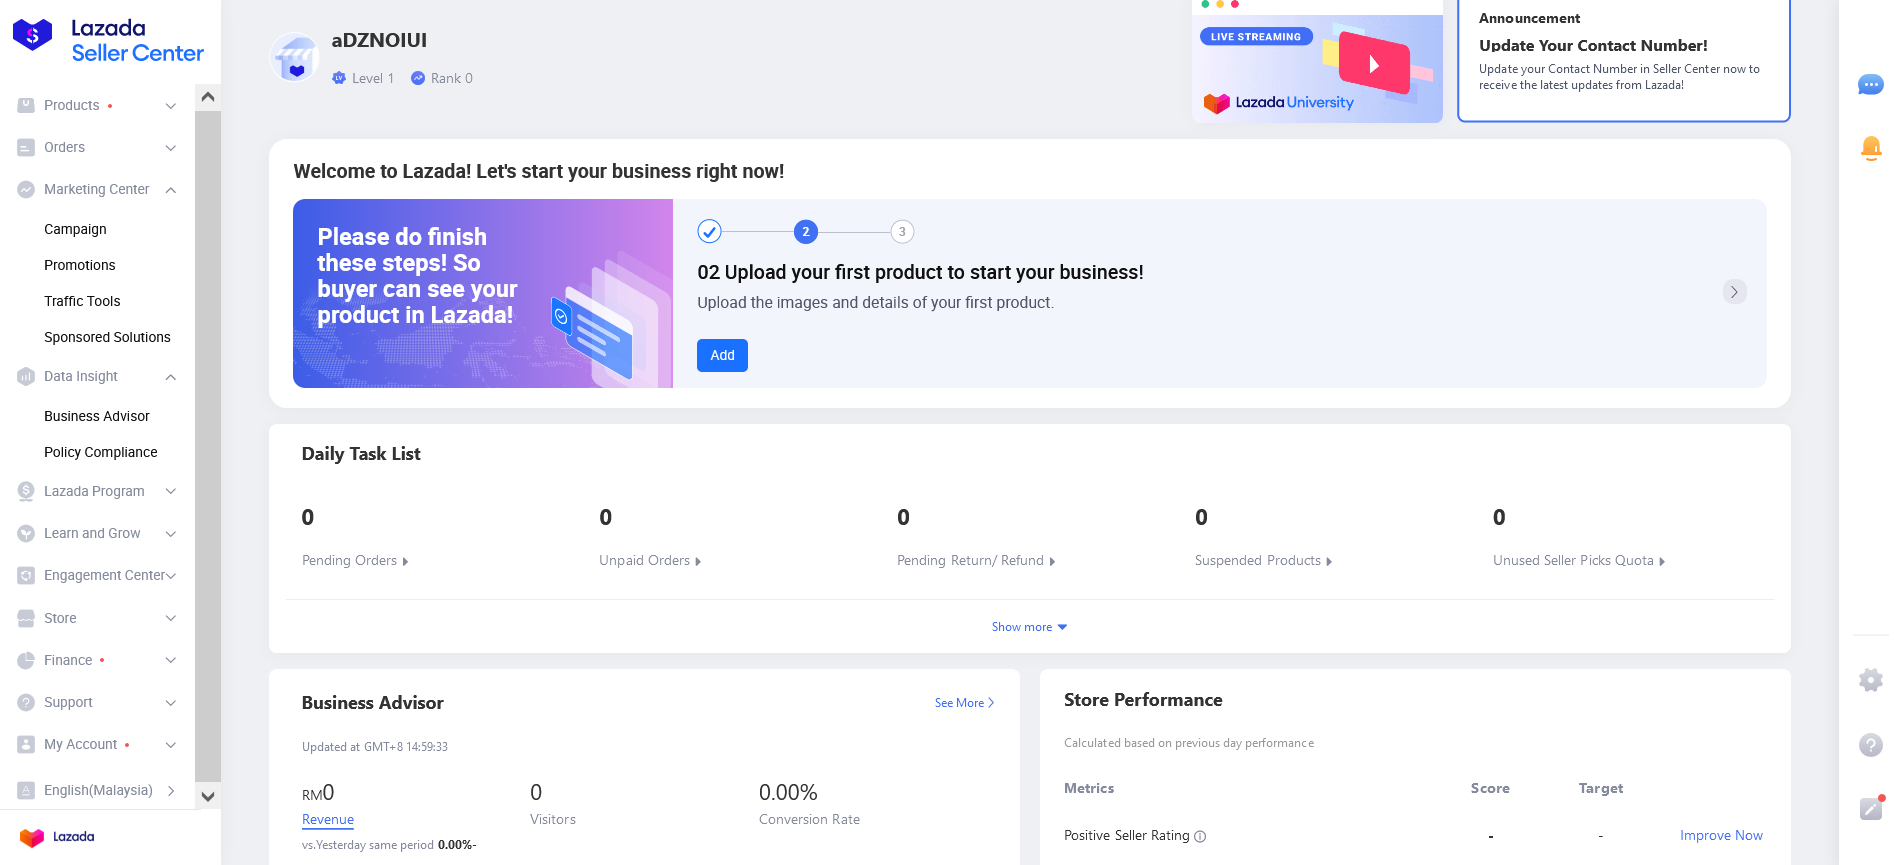Open Pending Orders task link
This screenshot has width=1894, height=865.
355,561
